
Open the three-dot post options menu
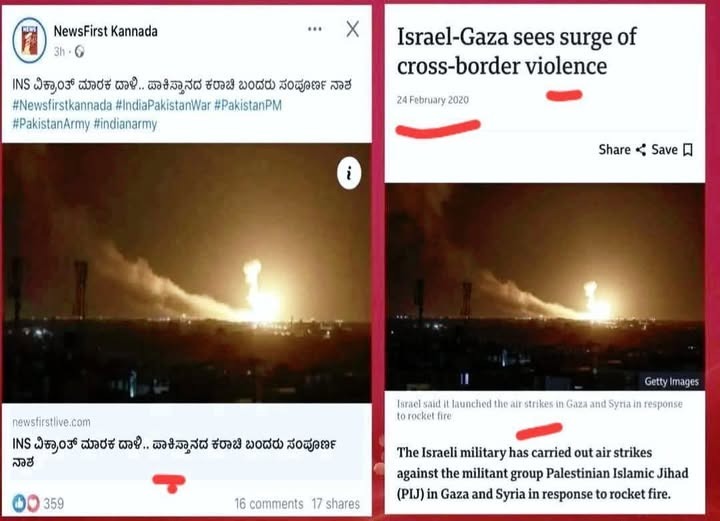(315, 29)
